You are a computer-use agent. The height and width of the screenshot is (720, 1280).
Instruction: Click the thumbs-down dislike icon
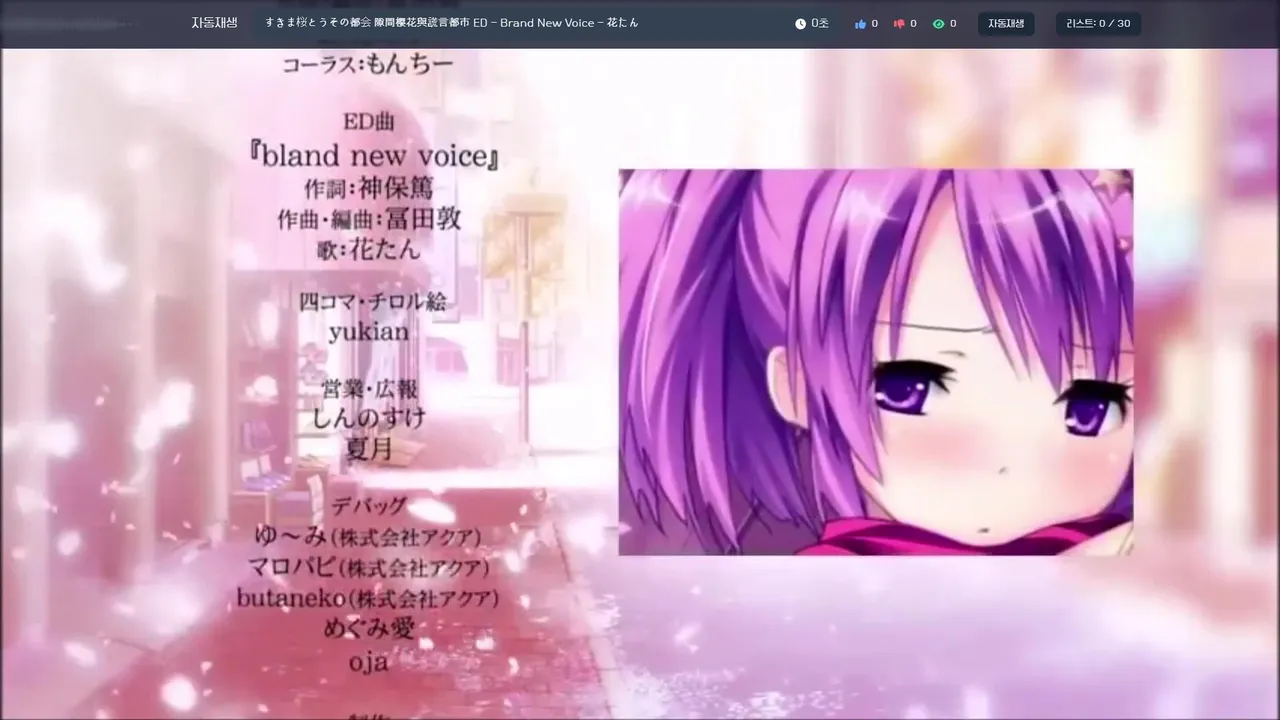click(899, 24)
